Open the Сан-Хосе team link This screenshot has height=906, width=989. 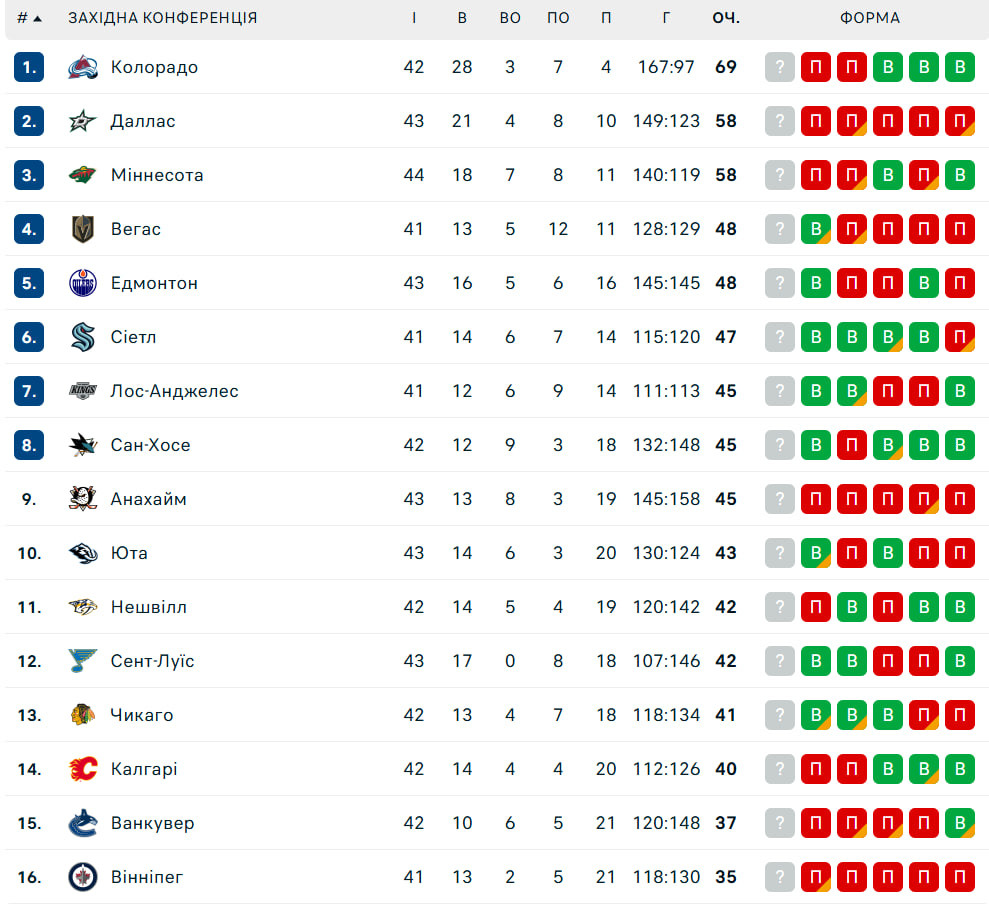(150, 445)
